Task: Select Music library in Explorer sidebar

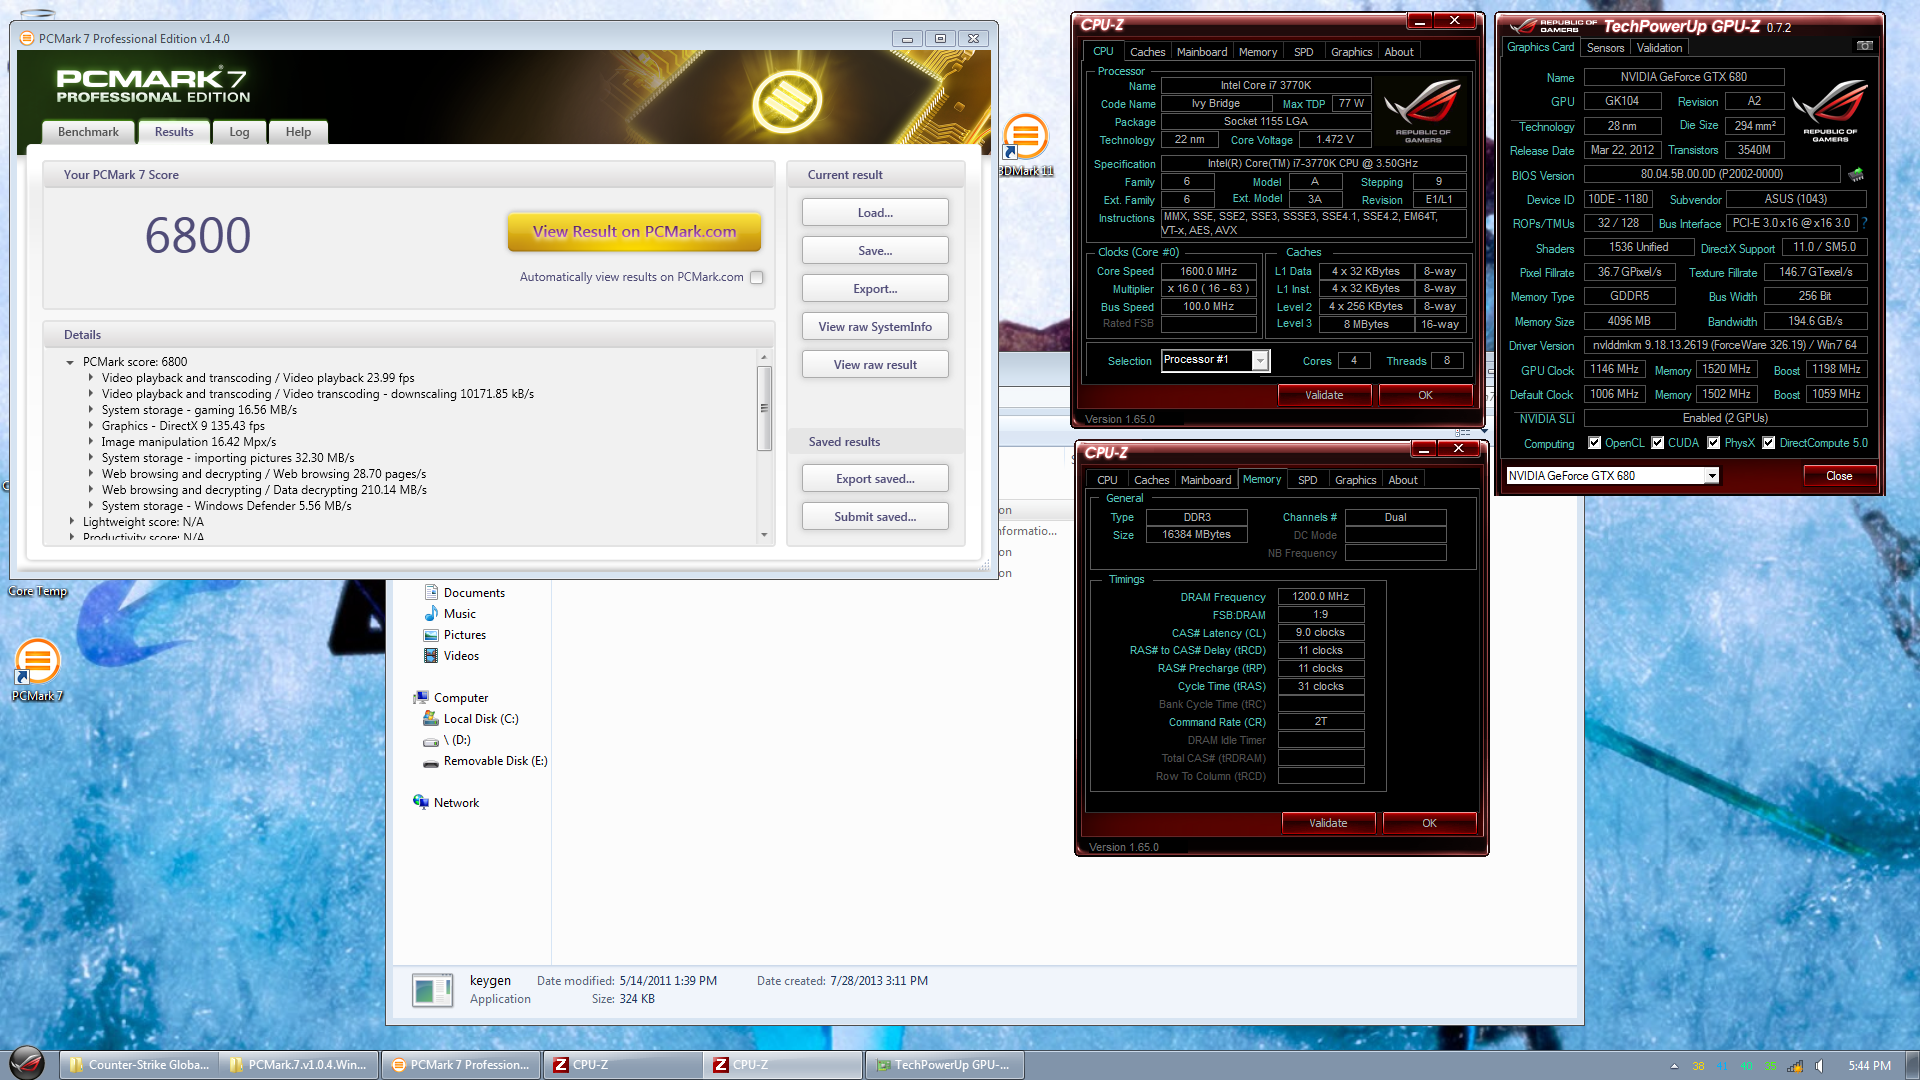Action: (459, 614)
